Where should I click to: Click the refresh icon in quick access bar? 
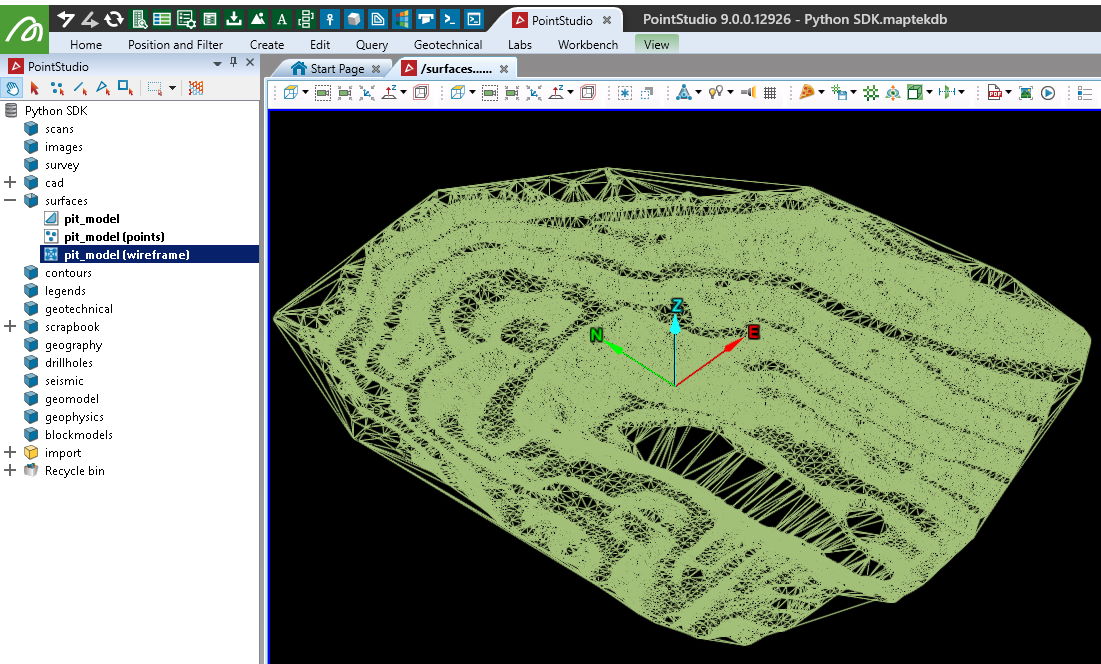115,19
